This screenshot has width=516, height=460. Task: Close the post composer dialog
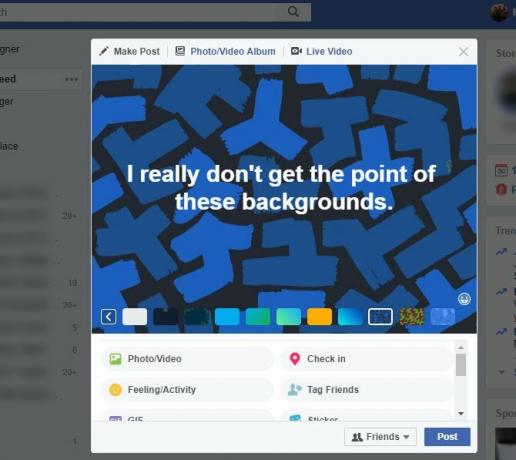pos(464,52)
